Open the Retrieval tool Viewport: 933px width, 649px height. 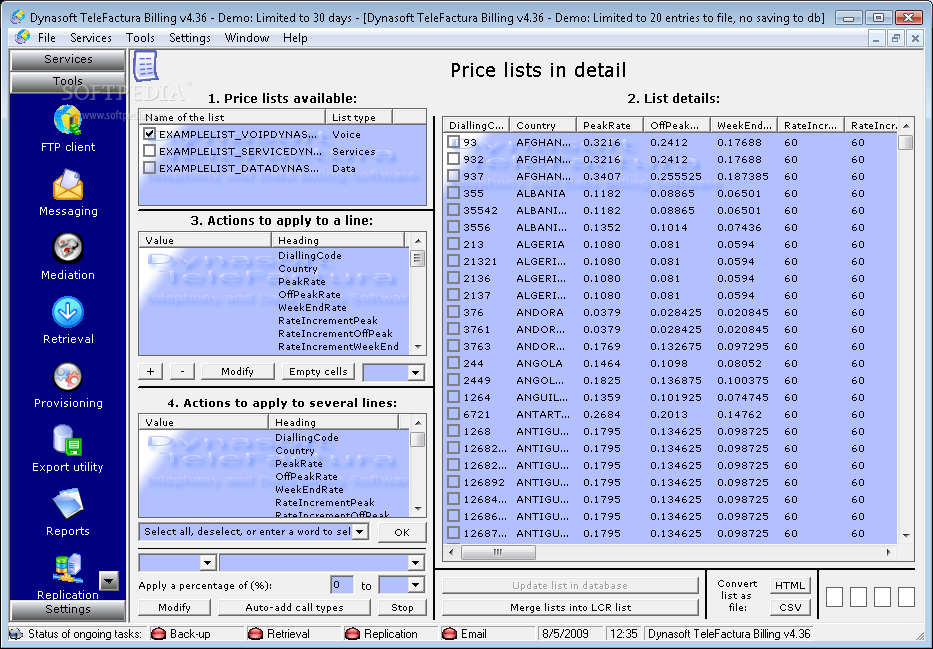68,321
